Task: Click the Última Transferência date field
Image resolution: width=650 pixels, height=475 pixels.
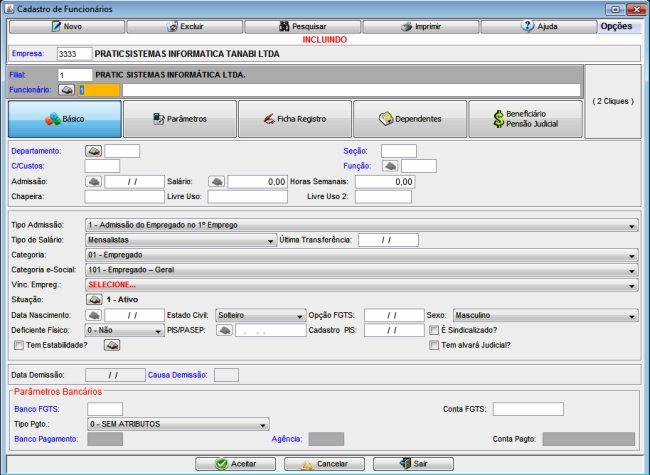Action: (388, 240)
